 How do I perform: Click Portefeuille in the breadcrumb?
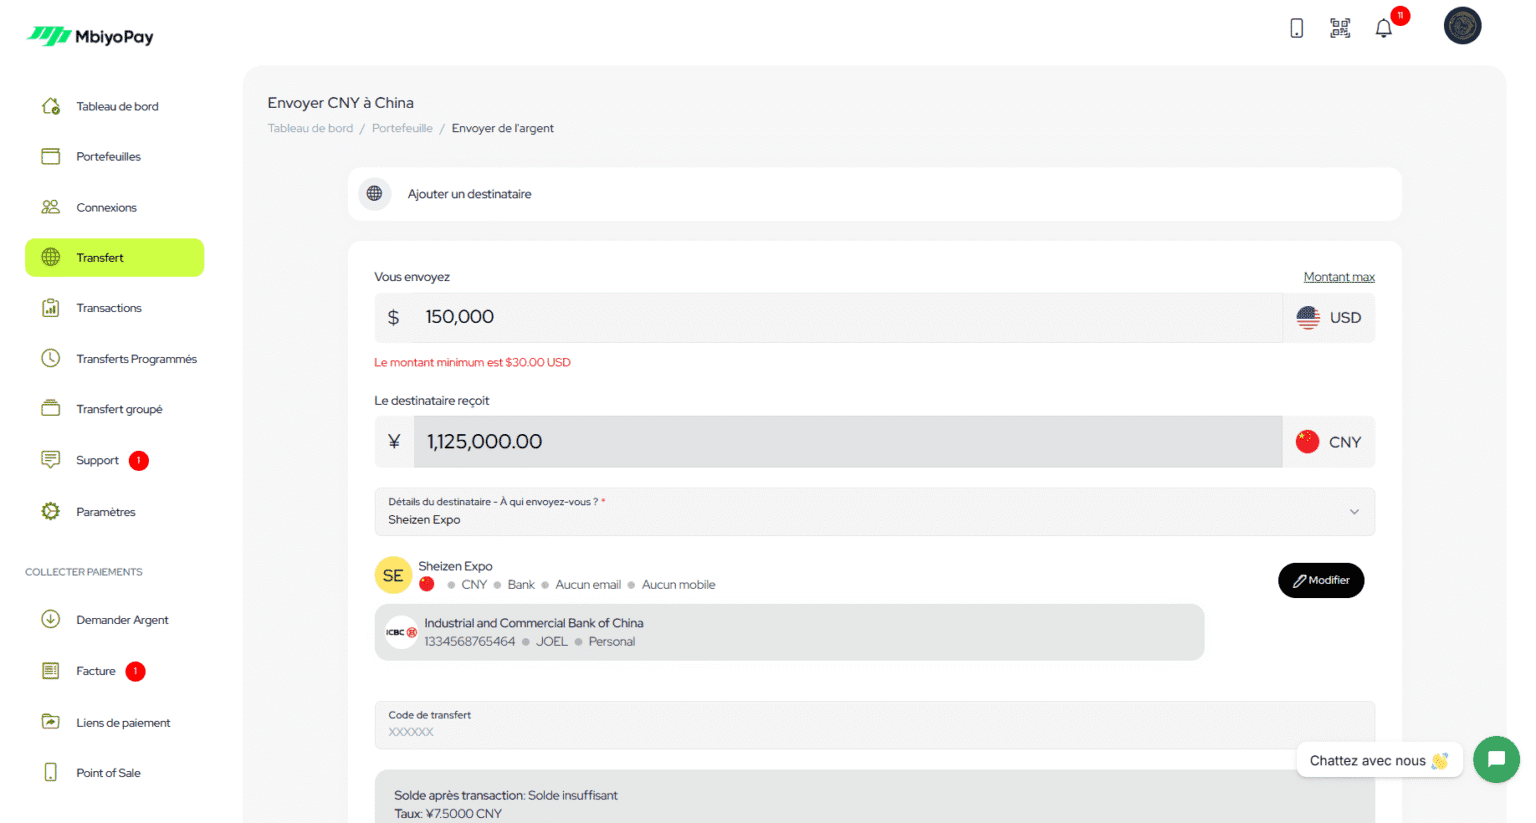point(402,128)
